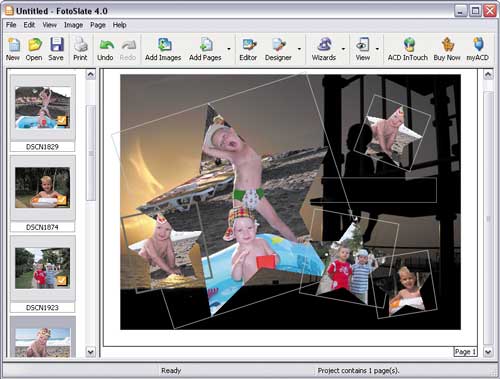Click the Add Pages icon

tap(205, 49)
